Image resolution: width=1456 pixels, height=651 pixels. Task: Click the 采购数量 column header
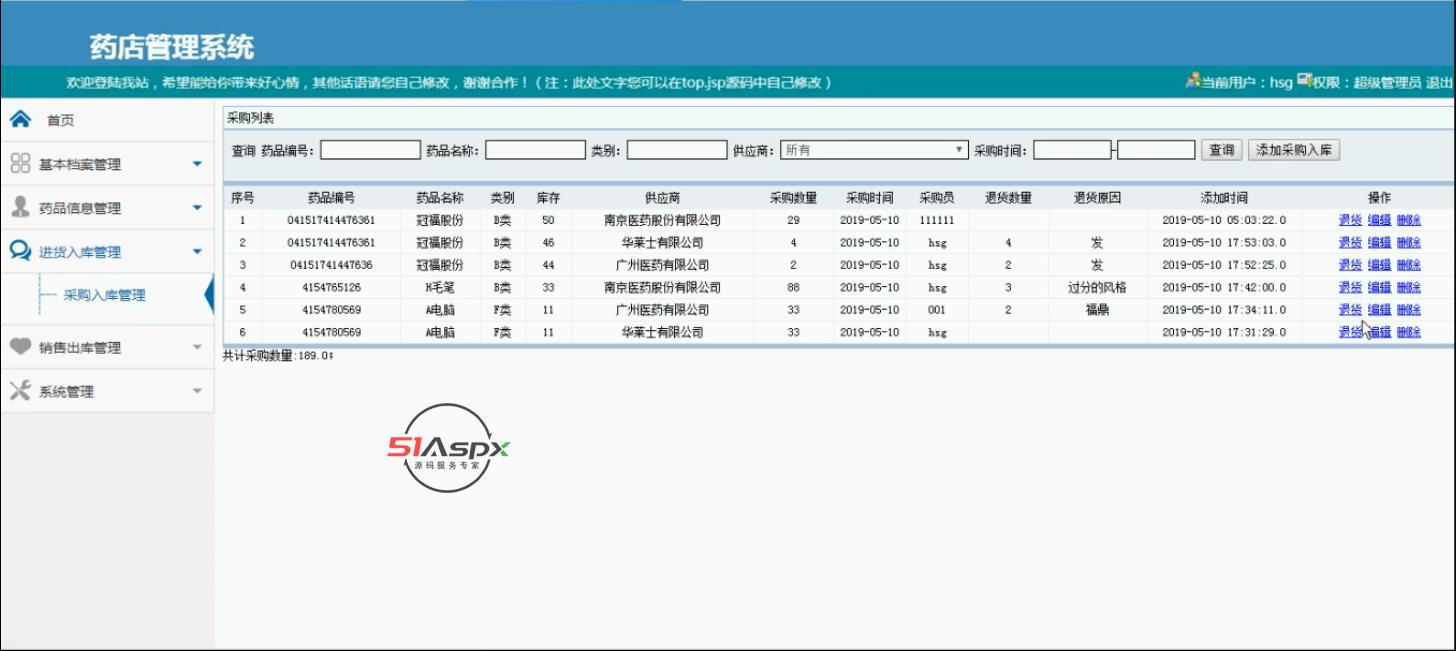coord(793,198)
